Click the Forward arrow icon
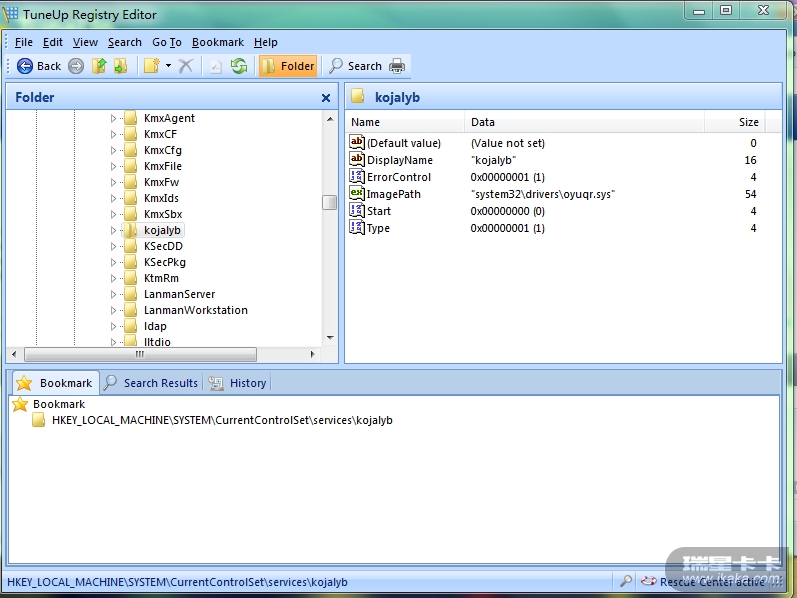The image size is (797, 598). [76, 66]
